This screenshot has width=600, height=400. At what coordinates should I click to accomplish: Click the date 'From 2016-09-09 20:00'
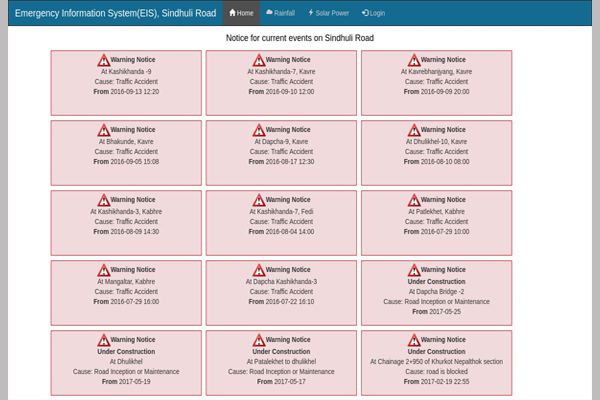pos(436,91)
